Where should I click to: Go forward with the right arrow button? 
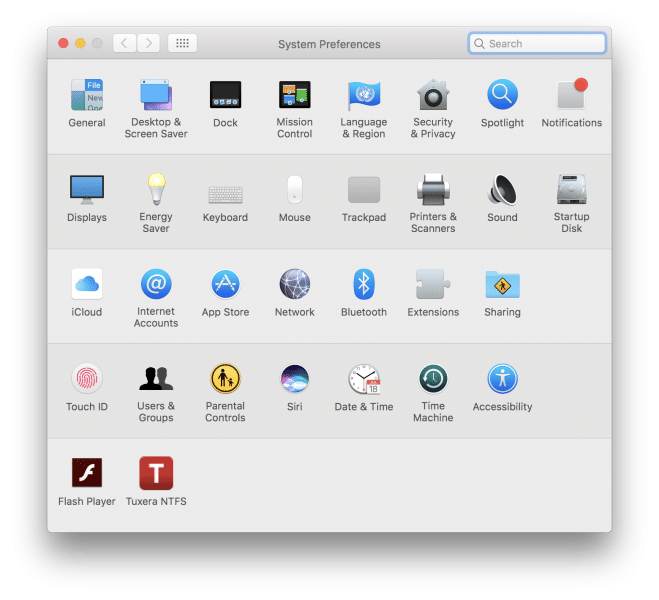pyautogui.click(x=148, y=43)
